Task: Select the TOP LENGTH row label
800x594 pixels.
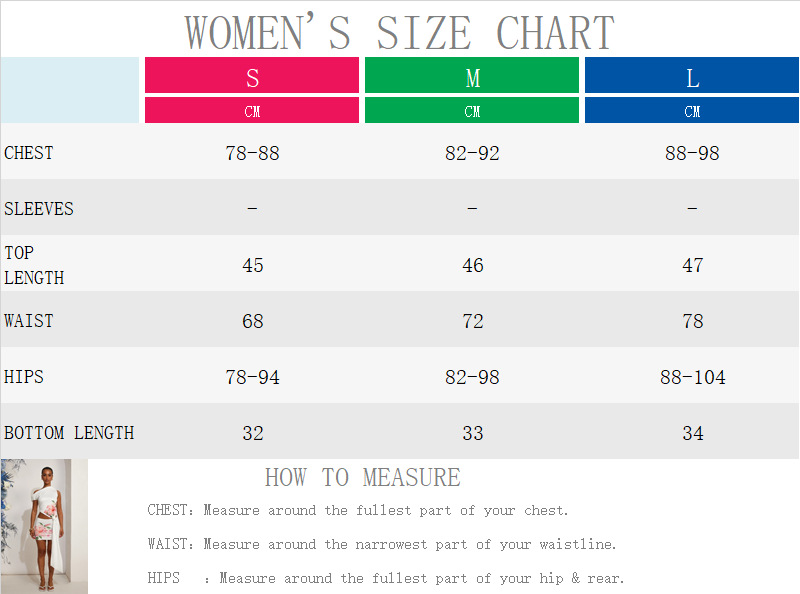Action: (34, 265)
